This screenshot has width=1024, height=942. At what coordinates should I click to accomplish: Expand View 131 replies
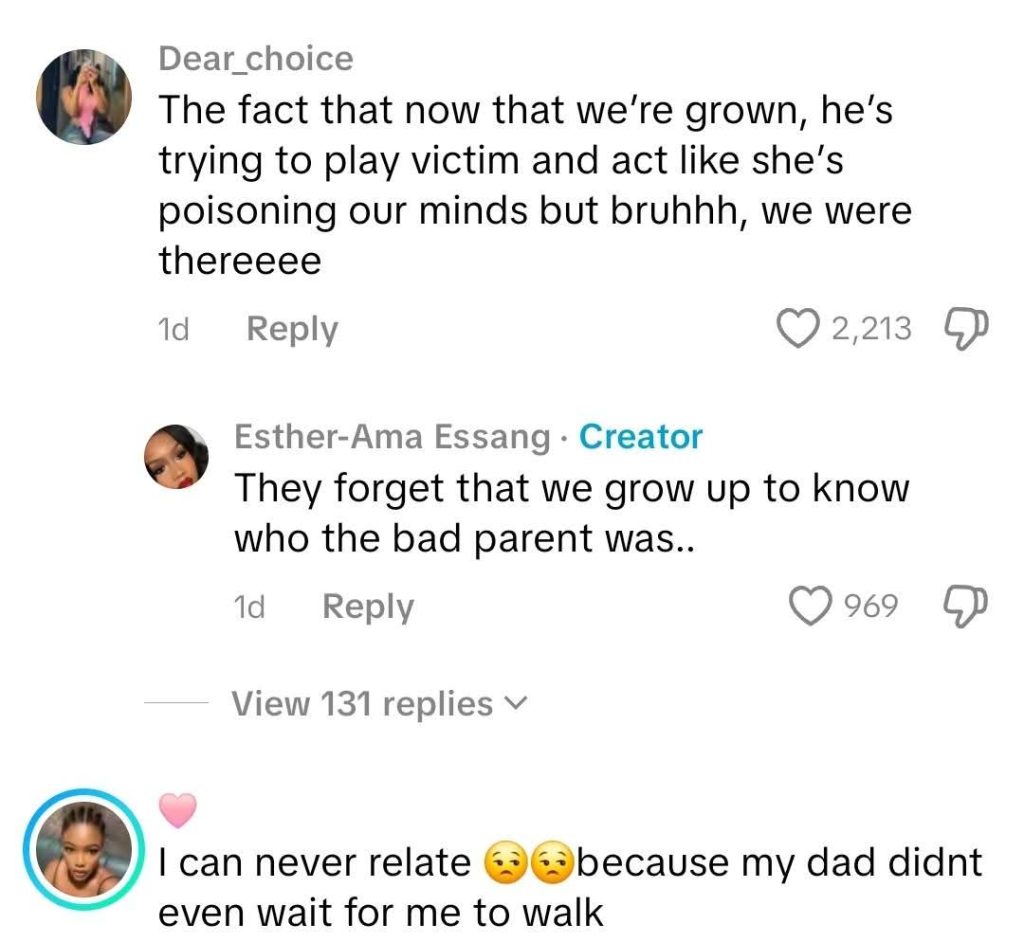click(362, 703)
